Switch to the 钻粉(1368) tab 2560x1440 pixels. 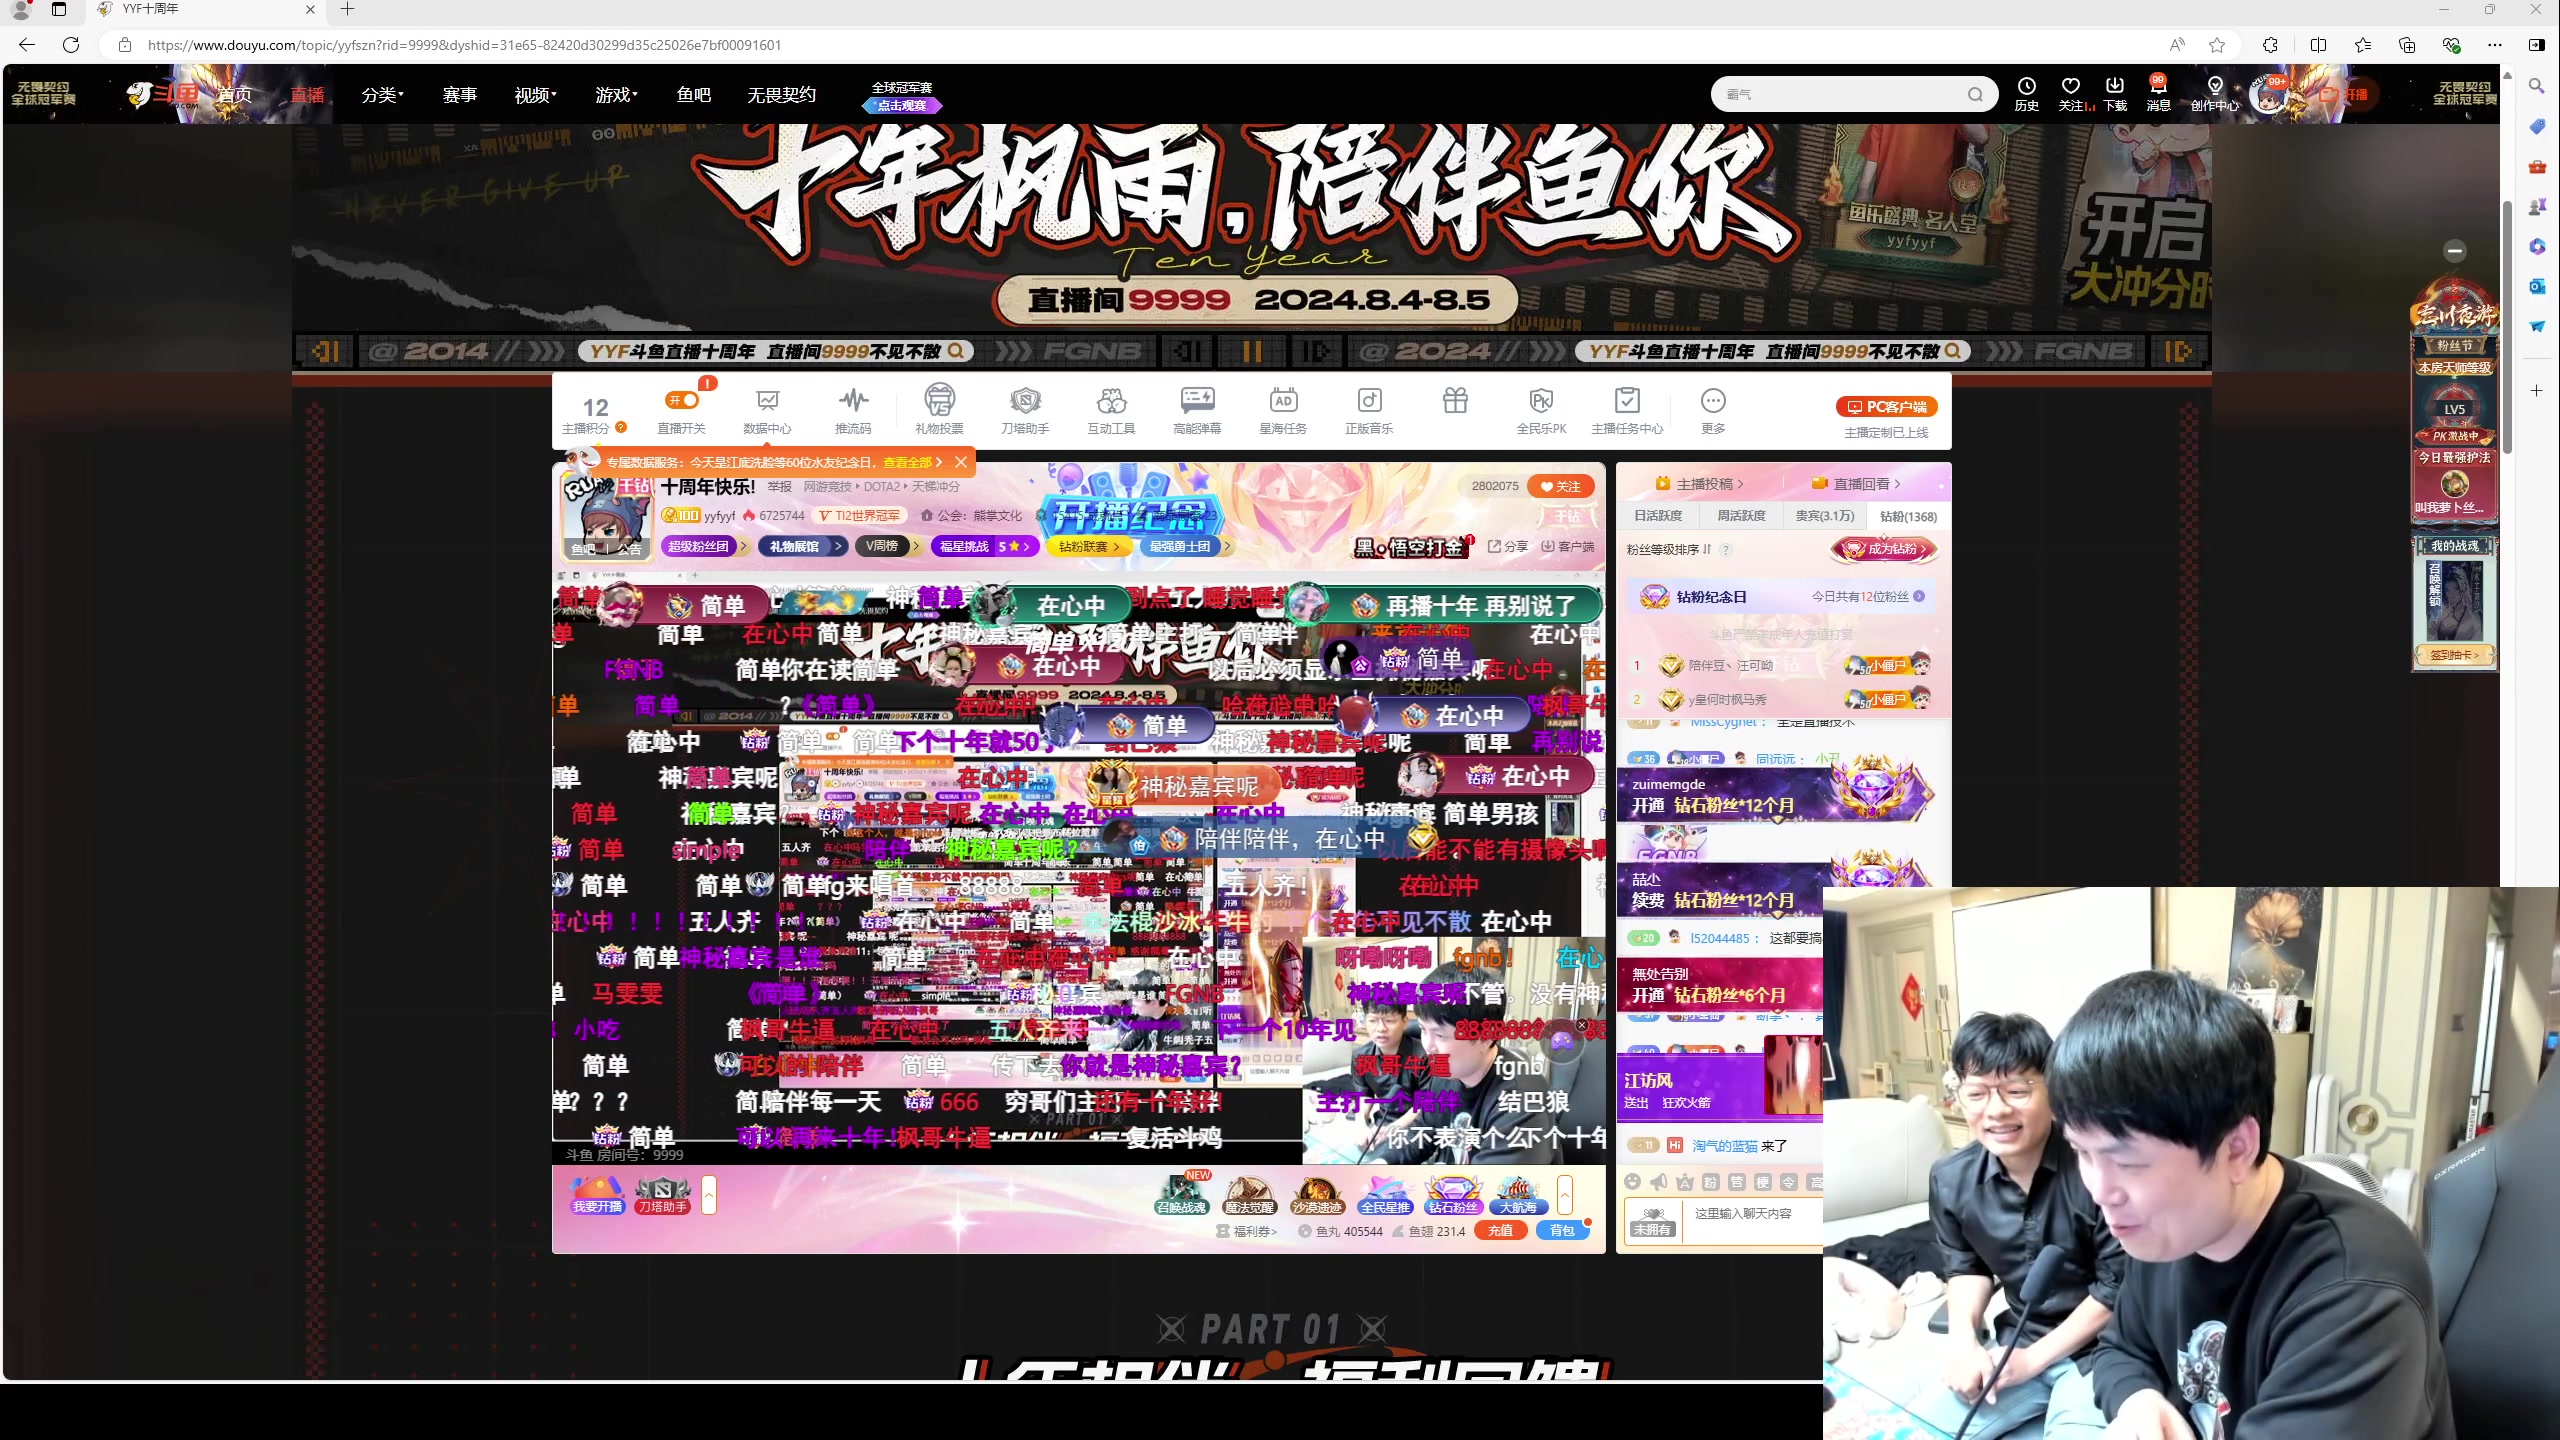tap(1908, 516)
